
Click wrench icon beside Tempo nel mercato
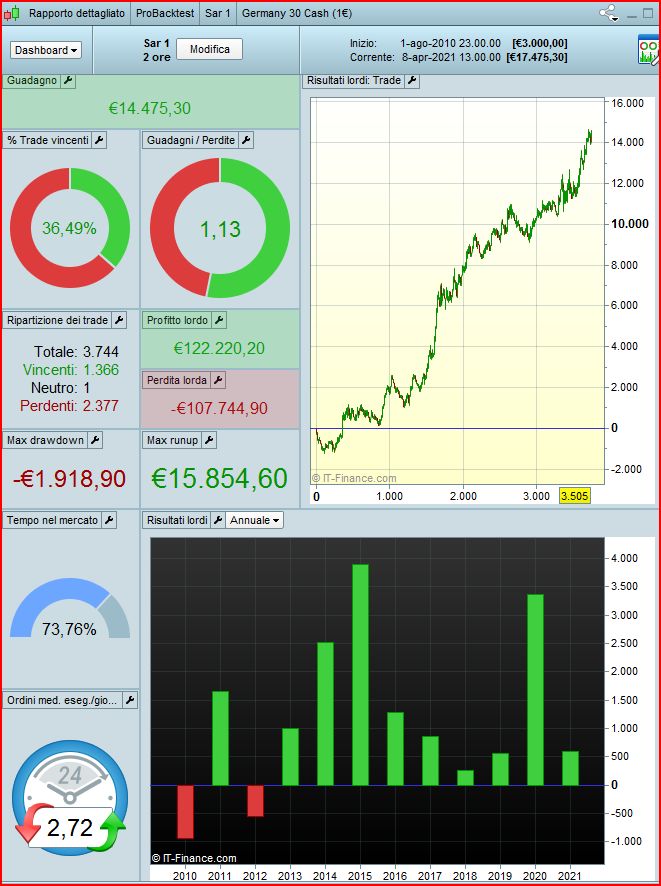pos(109,520)
